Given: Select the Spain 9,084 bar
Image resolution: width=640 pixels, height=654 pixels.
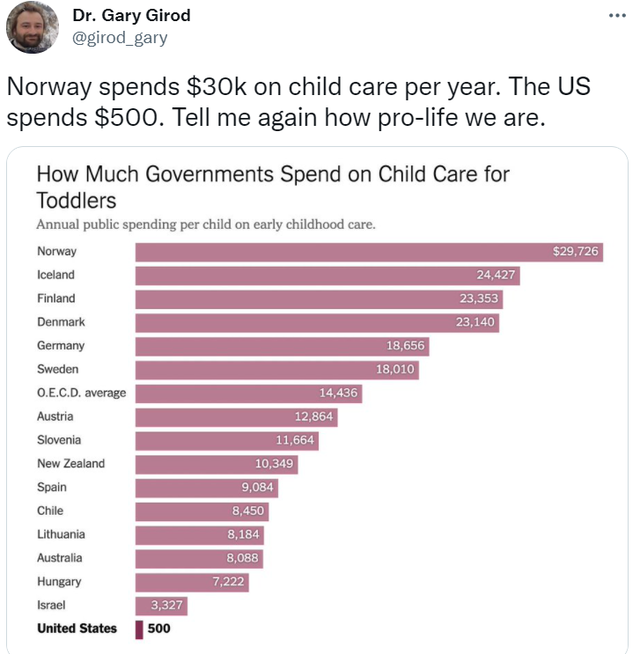Looking at the screenshot, I should [207, 488].
